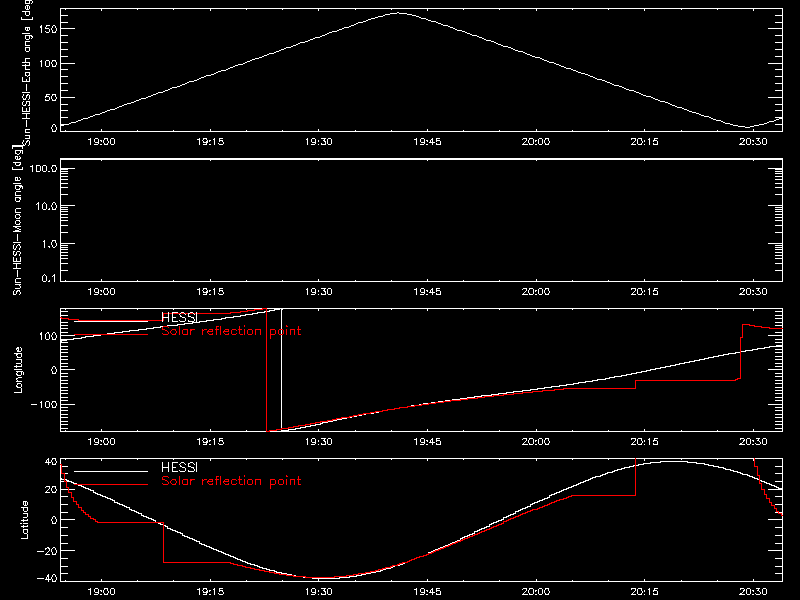Click the 50 tick on Earth angle axis
The height and width of the screenshot is (600, 800).
pyautogui.click(x=51, y=97)
